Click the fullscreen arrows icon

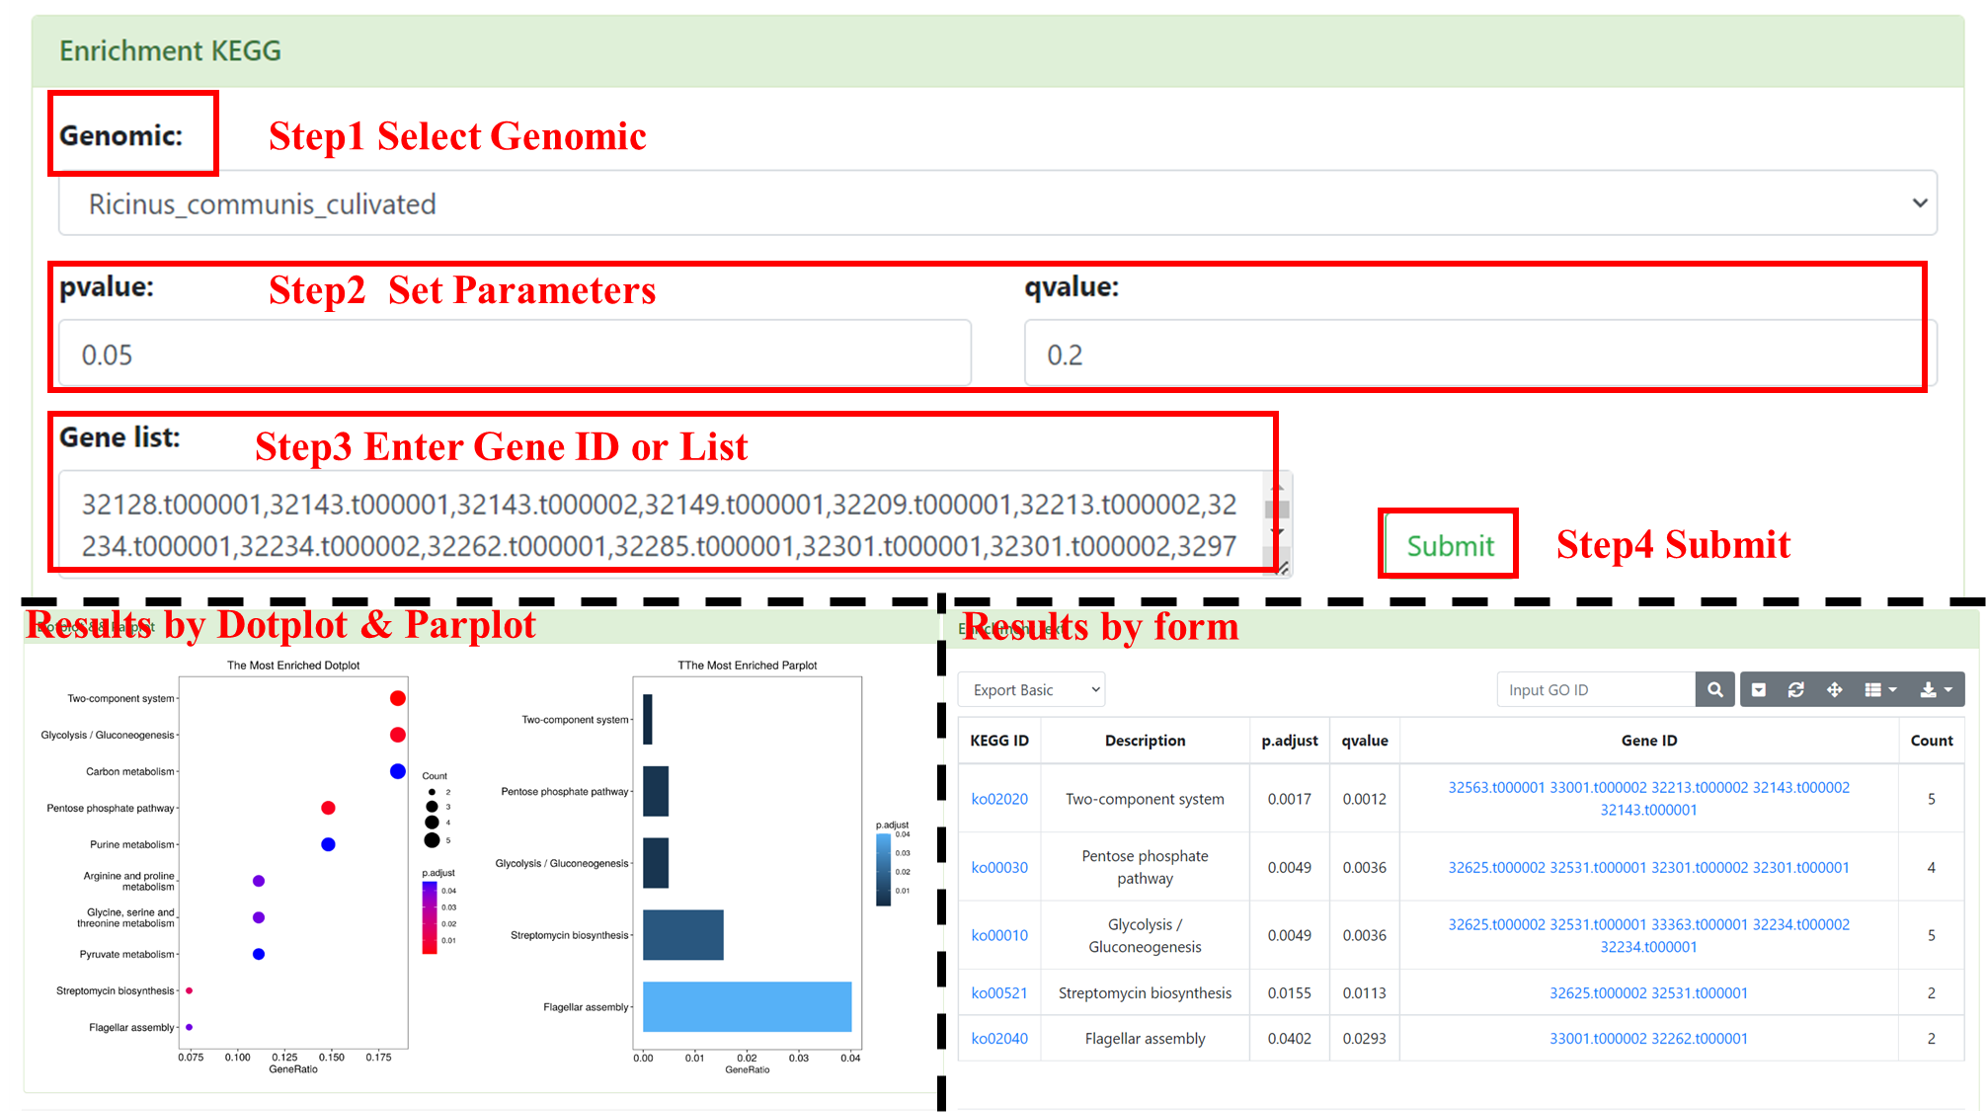tap(1834, 690)
